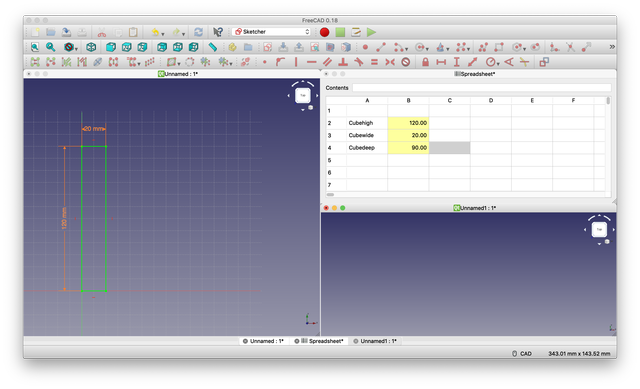Apply the Horizontal constraint
Image resolution: width=640 pixels, height=389 pixels.
tap(311, 62)
